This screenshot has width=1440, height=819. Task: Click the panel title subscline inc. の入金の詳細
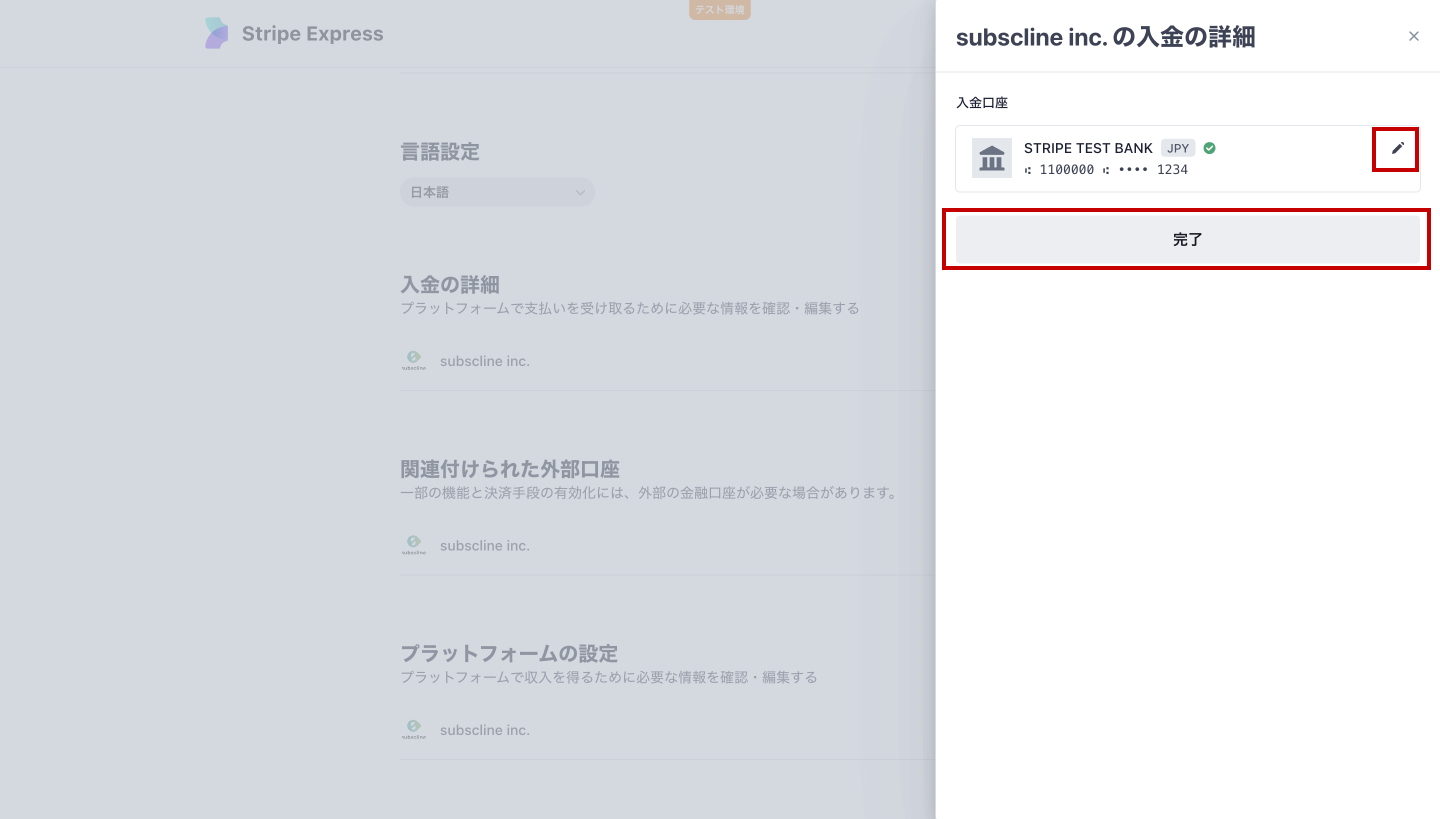click(1106, 38)
